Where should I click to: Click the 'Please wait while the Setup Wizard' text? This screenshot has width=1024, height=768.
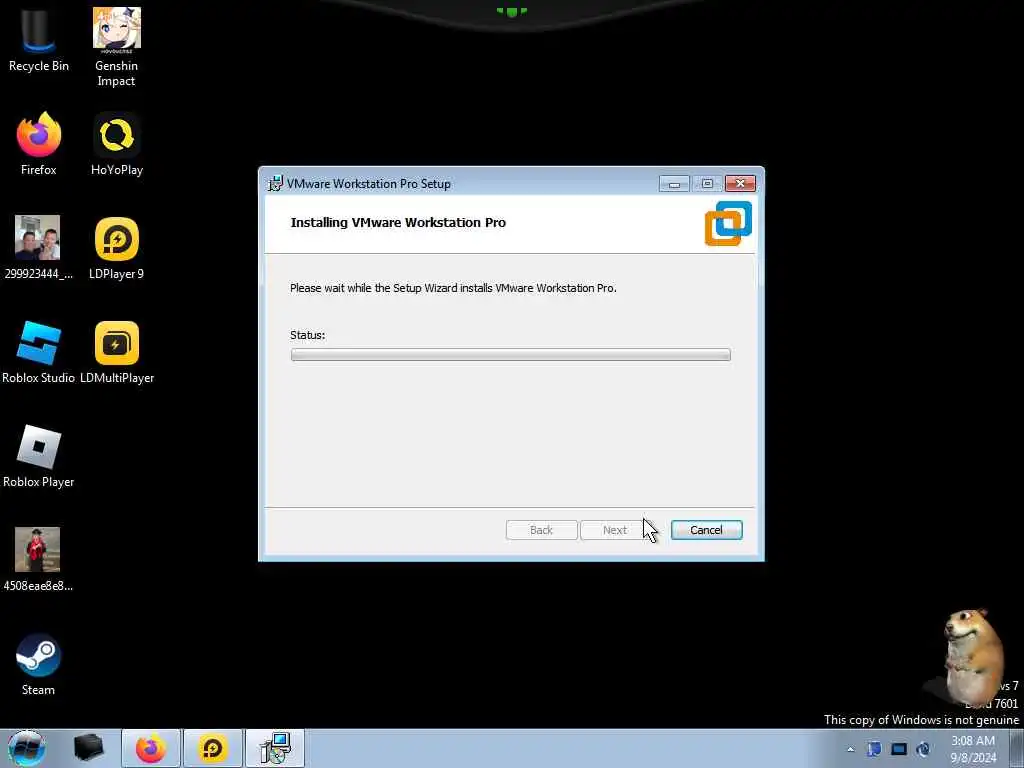(x=453, y=288)
